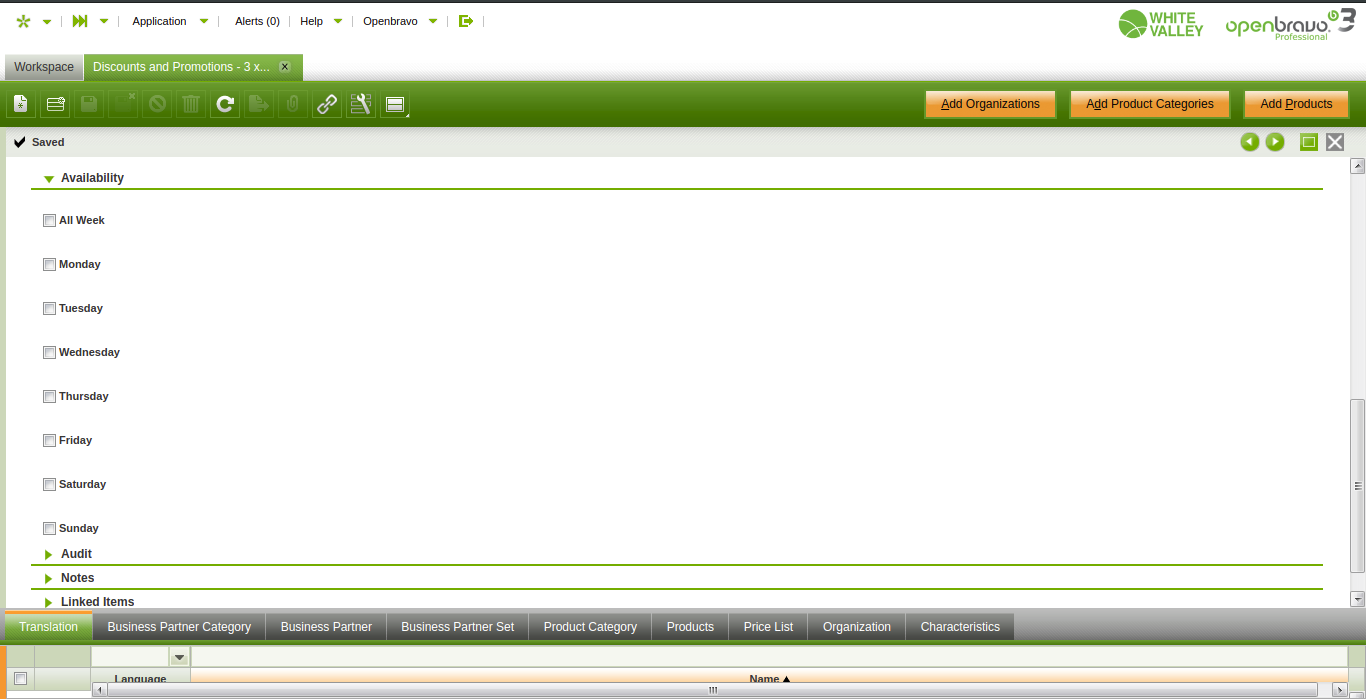This screenshot has width=1366, height=699.
Task: Expand the Audit section
Action: [49, 554]
